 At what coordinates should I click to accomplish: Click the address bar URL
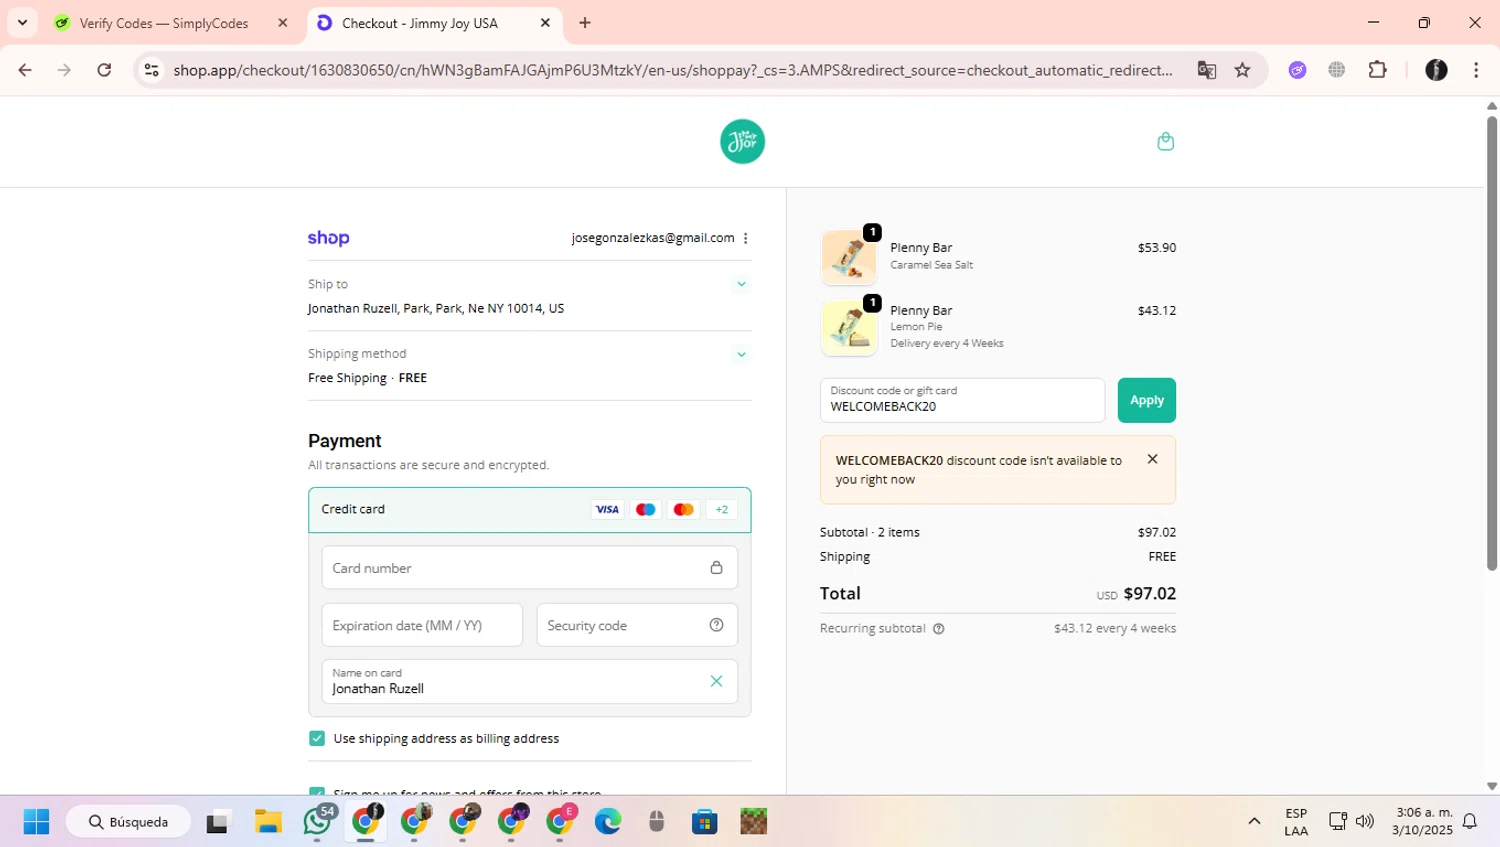672,70
